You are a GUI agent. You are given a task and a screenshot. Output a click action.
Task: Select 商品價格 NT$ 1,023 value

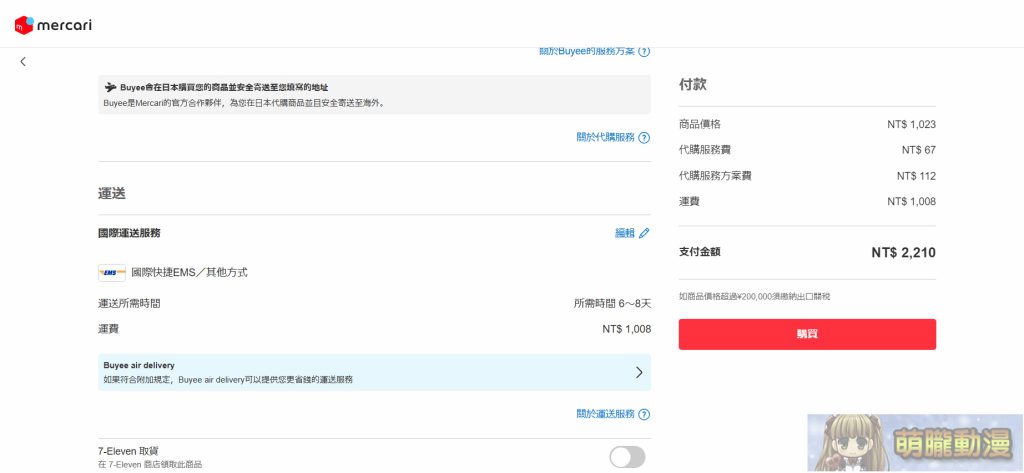[911, 124]
